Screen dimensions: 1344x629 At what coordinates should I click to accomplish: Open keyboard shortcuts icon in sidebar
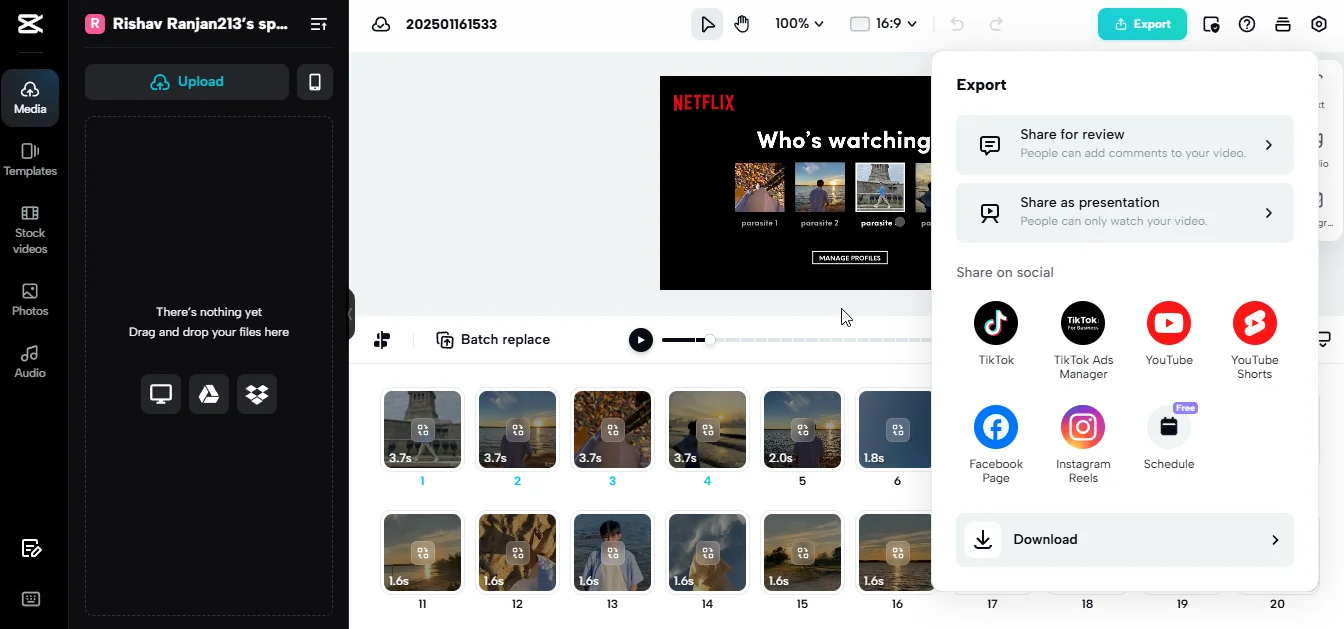[31, 599]
